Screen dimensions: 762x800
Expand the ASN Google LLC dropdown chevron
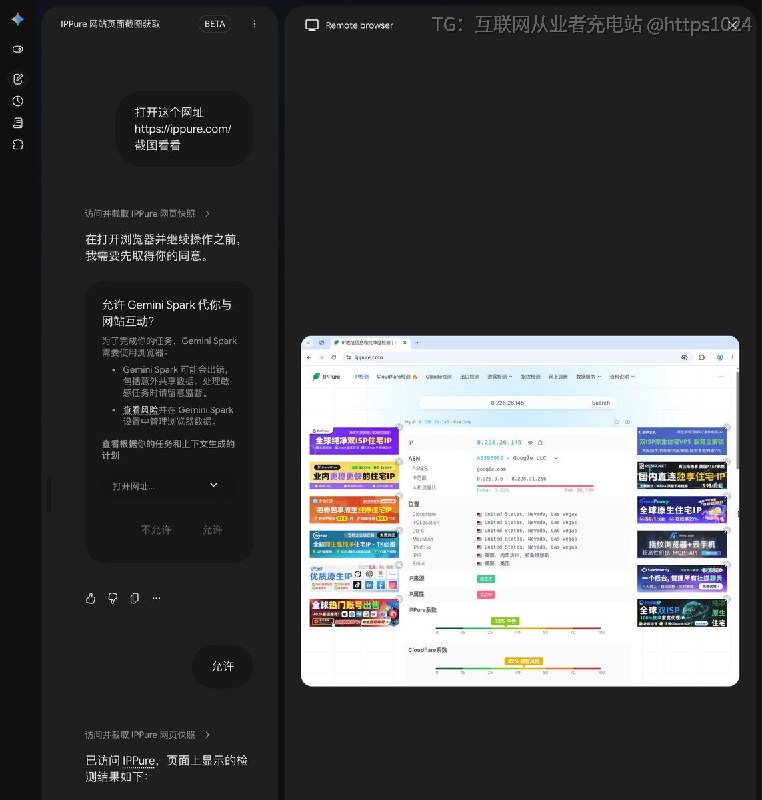(x=556, y=458)
